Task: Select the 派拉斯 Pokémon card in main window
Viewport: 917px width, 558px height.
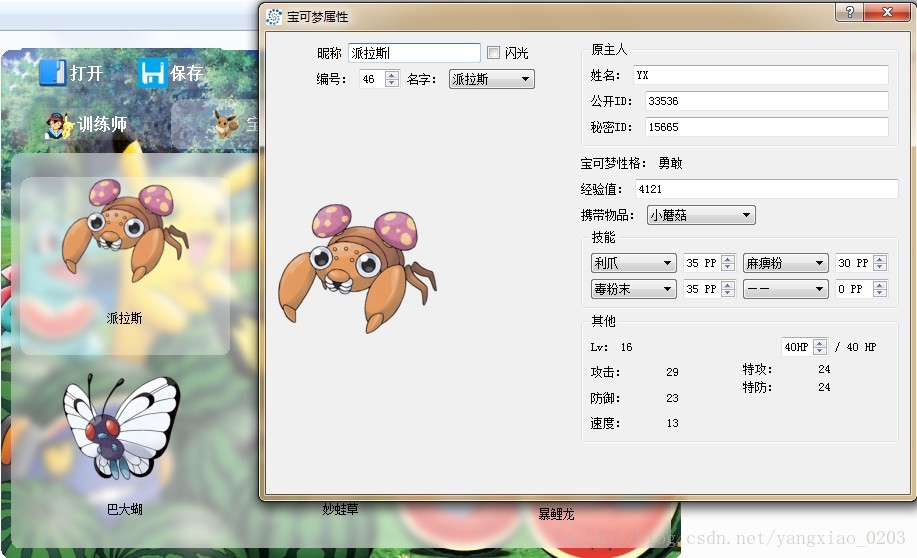Action: coord(125,266)
